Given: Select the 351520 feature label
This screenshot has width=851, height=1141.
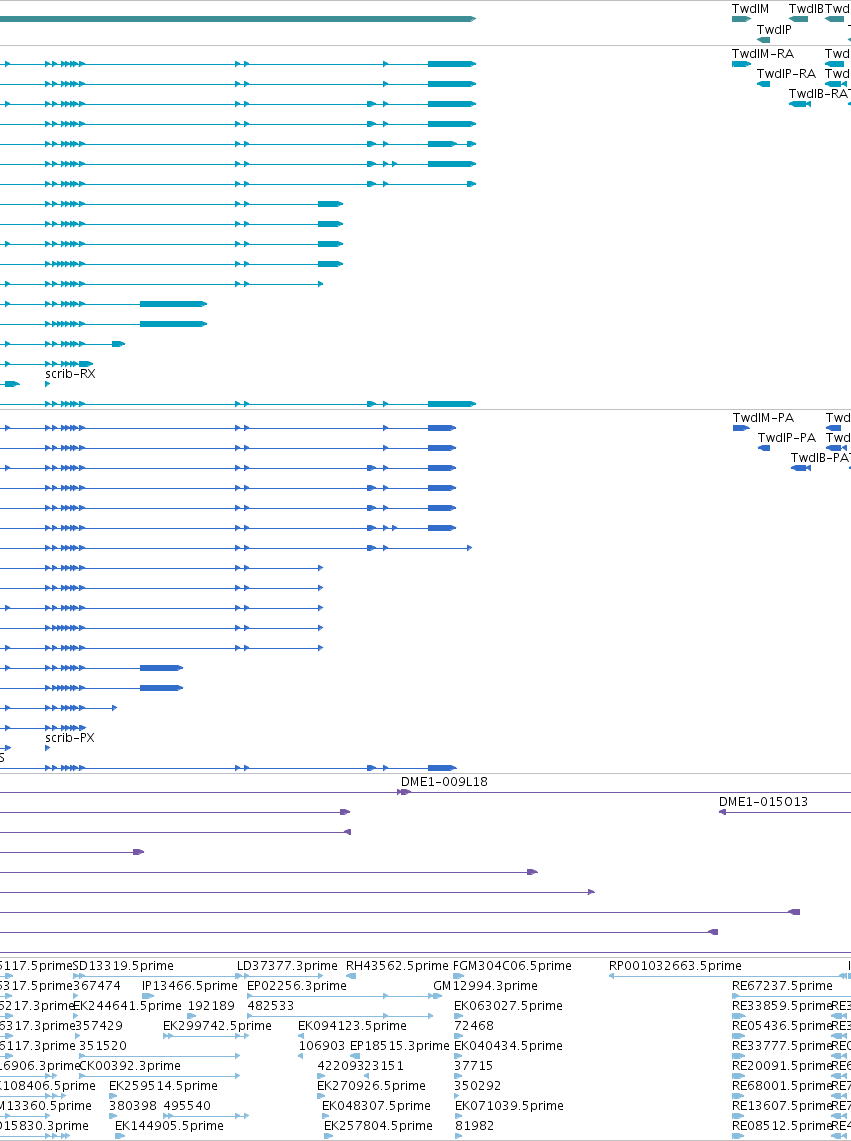Looking at the screenshot, I should click(x=103, y=1045).
